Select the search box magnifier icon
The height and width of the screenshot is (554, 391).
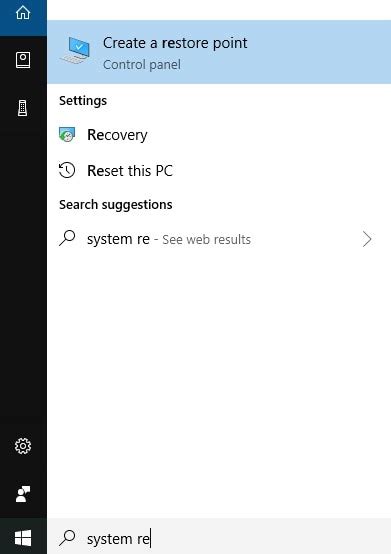tap(67, 538)
